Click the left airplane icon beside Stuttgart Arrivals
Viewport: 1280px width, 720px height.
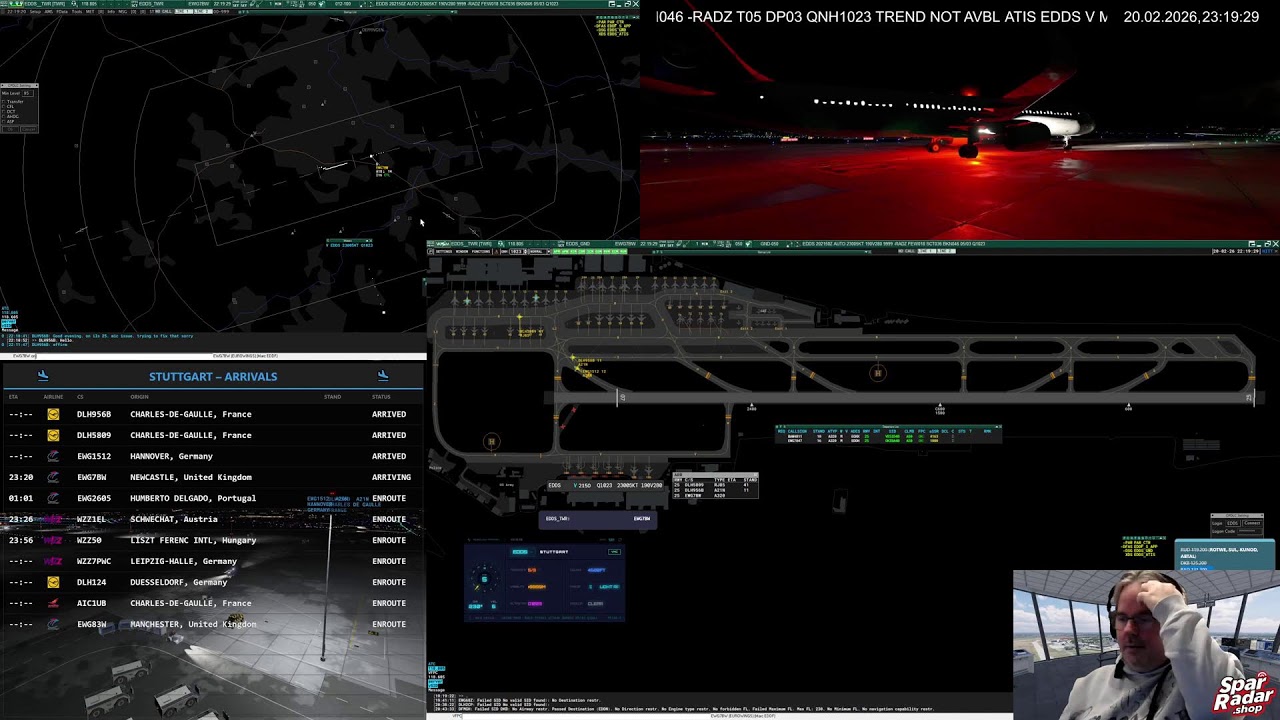[x=43, y=376]
